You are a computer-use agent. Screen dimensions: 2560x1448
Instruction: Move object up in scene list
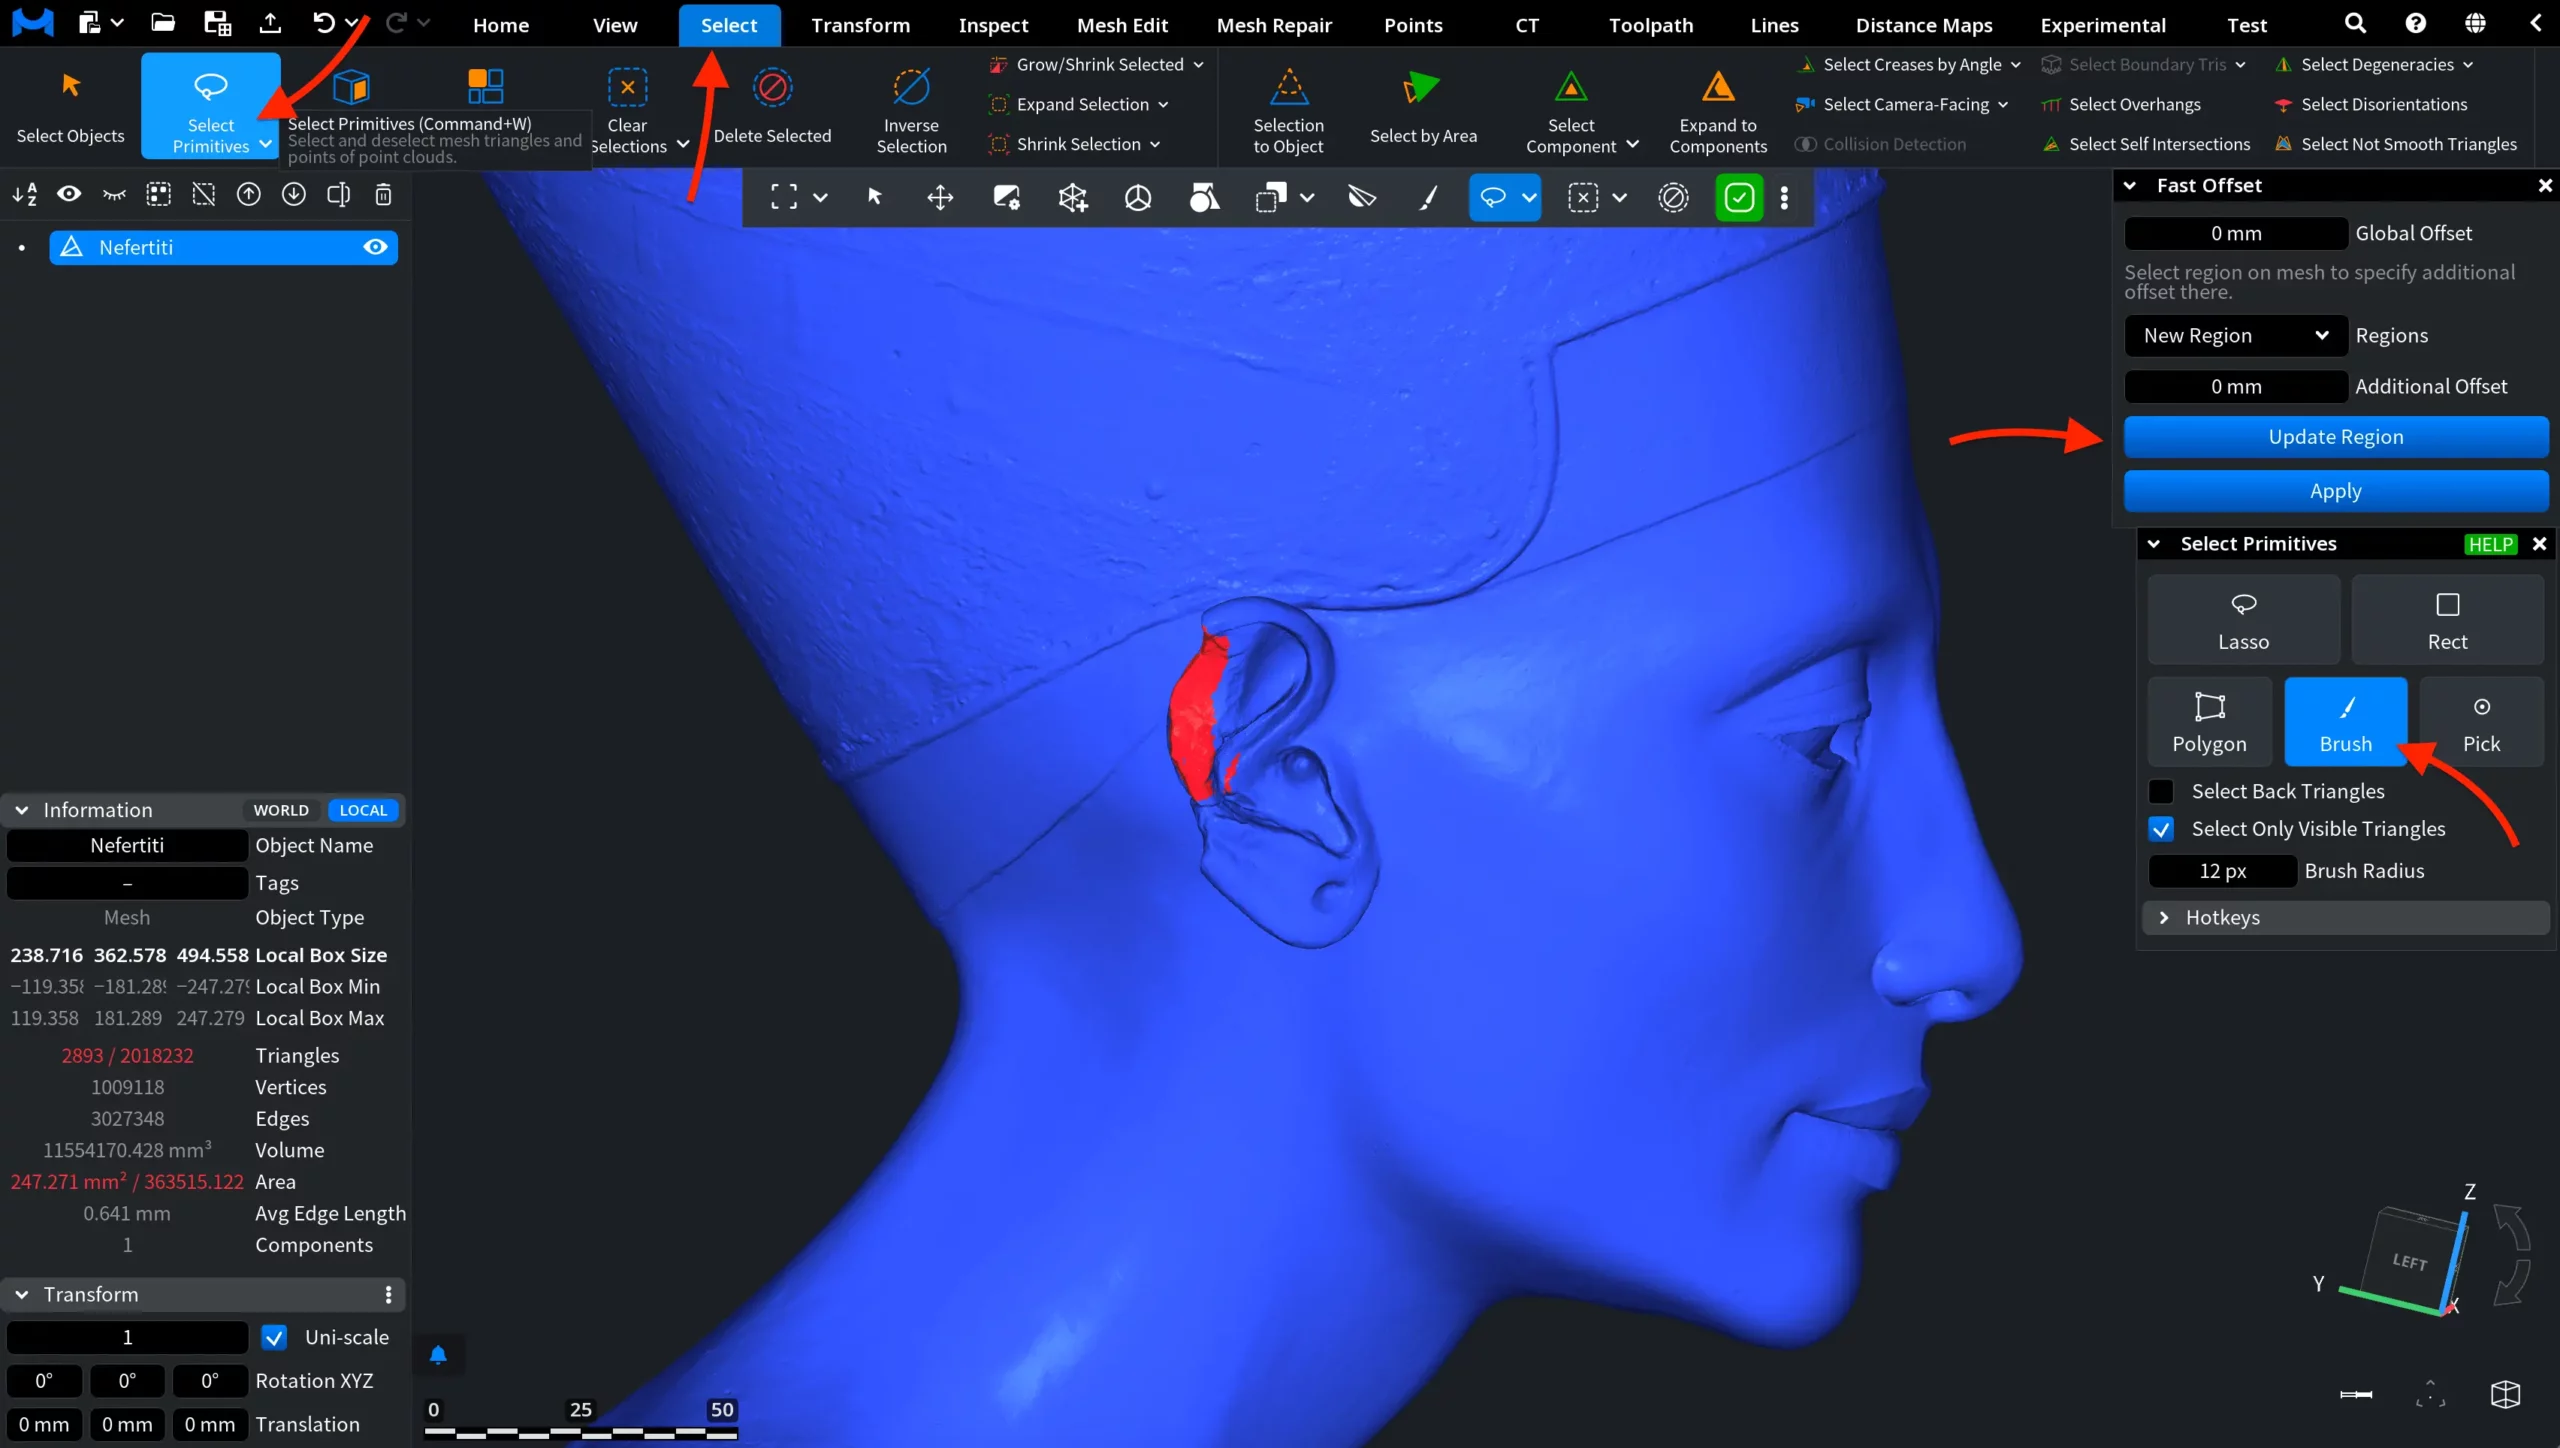(248, 194)
